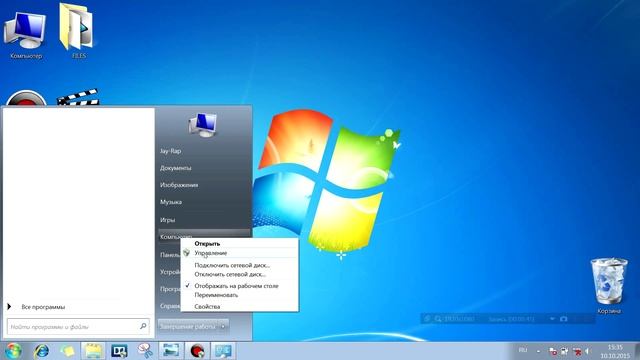Open the yellow Sticky Notes taskbar icon

[67, 351]
